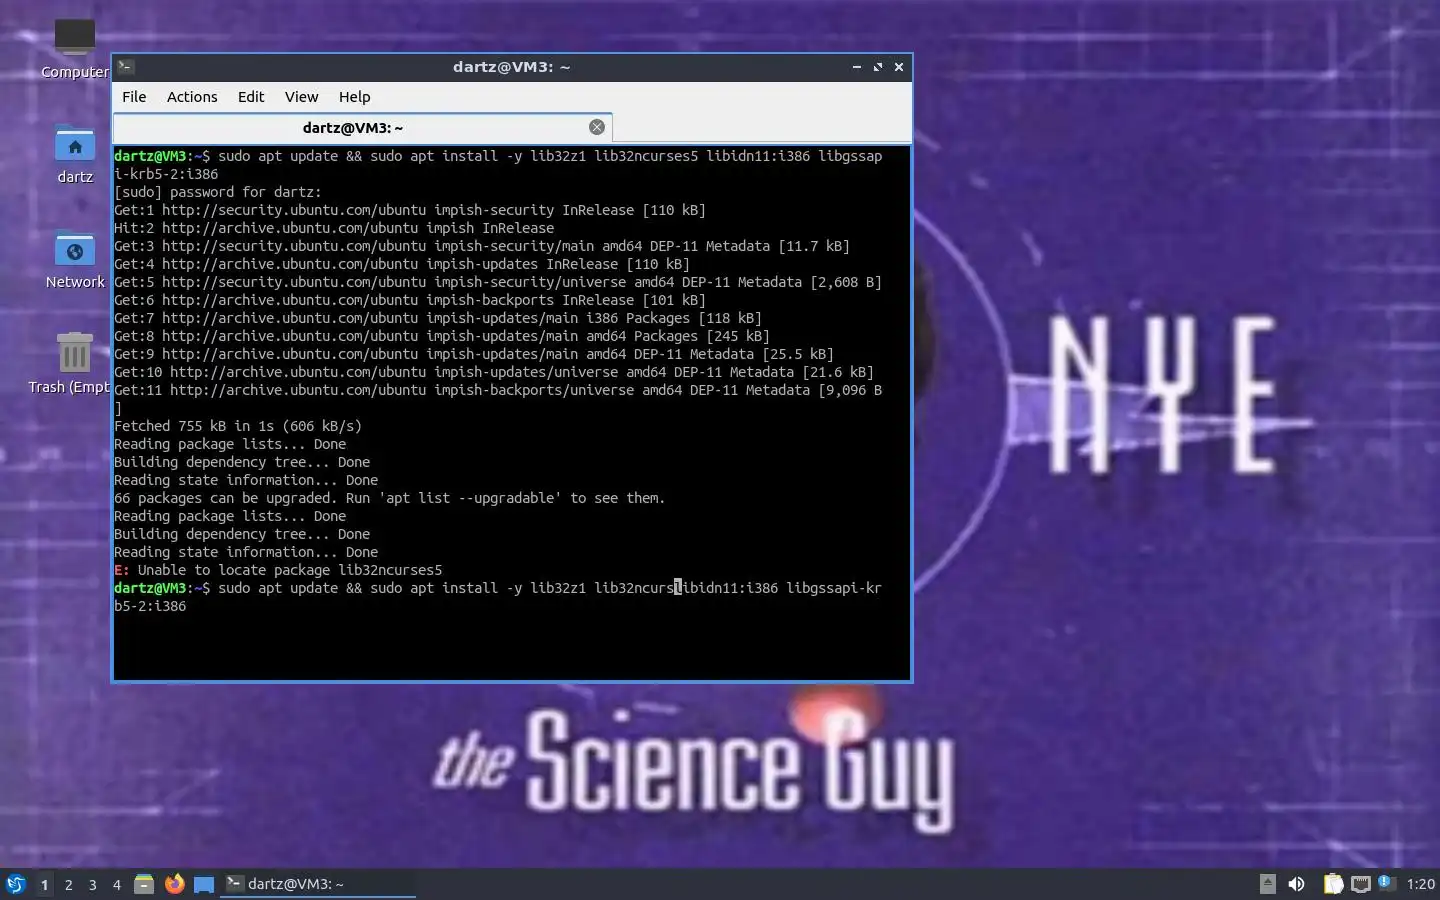The image size is (1440, 900).
Task: Open removable media tray icon
Action: (1267, 884)
